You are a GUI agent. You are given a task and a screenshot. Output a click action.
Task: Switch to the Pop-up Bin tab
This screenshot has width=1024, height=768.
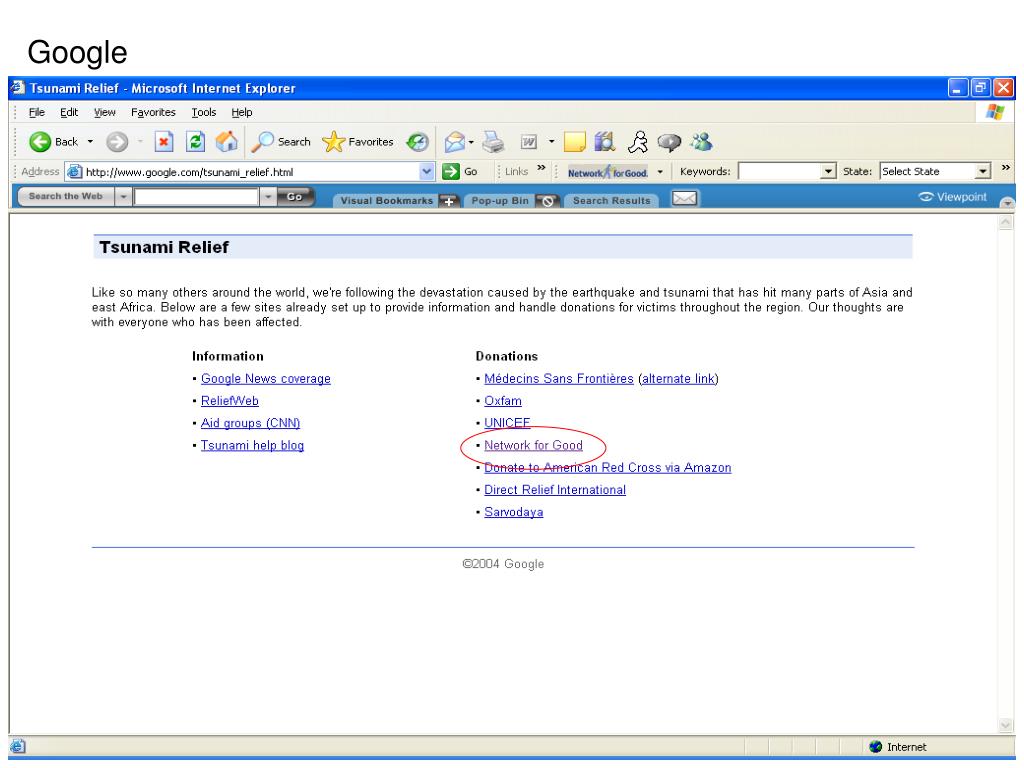[x=500, y=201]
